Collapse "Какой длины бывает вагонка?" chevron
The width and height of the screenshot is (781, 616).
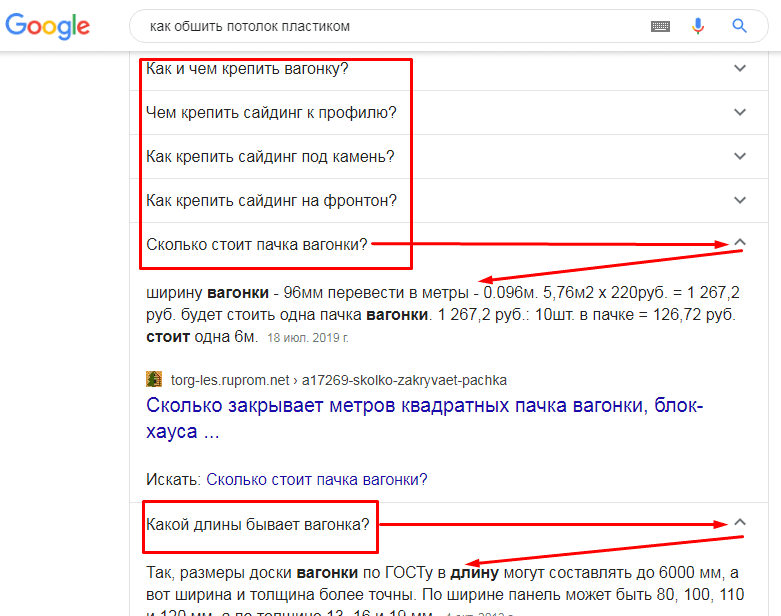coord(740,522)
